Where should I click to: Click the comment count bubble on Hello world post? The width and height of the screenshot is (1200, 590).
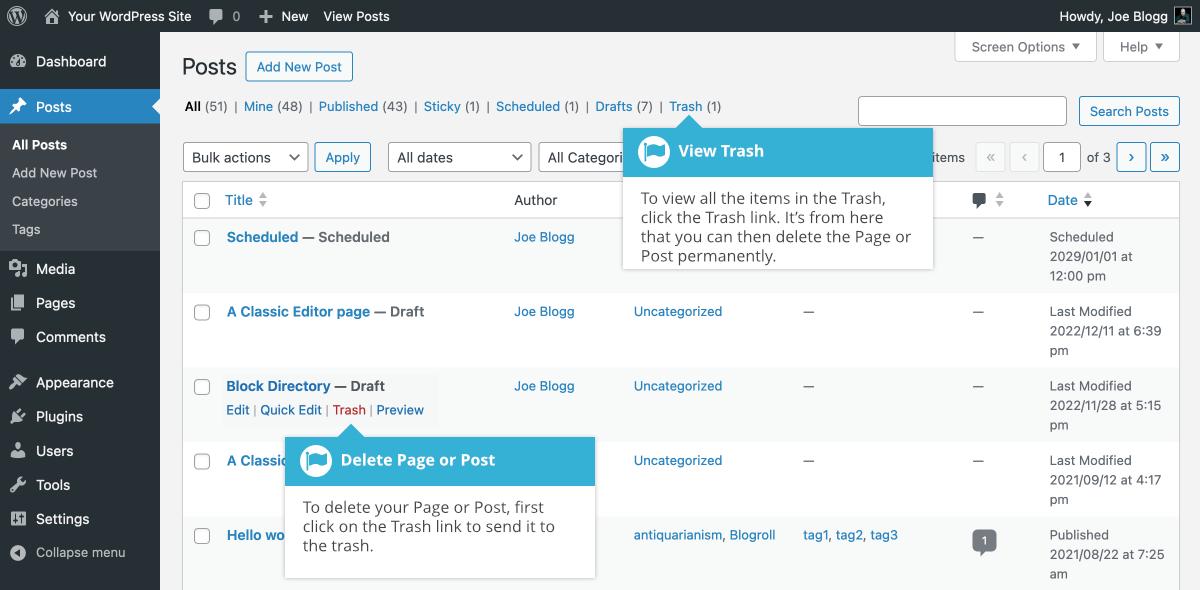point(984,541)
